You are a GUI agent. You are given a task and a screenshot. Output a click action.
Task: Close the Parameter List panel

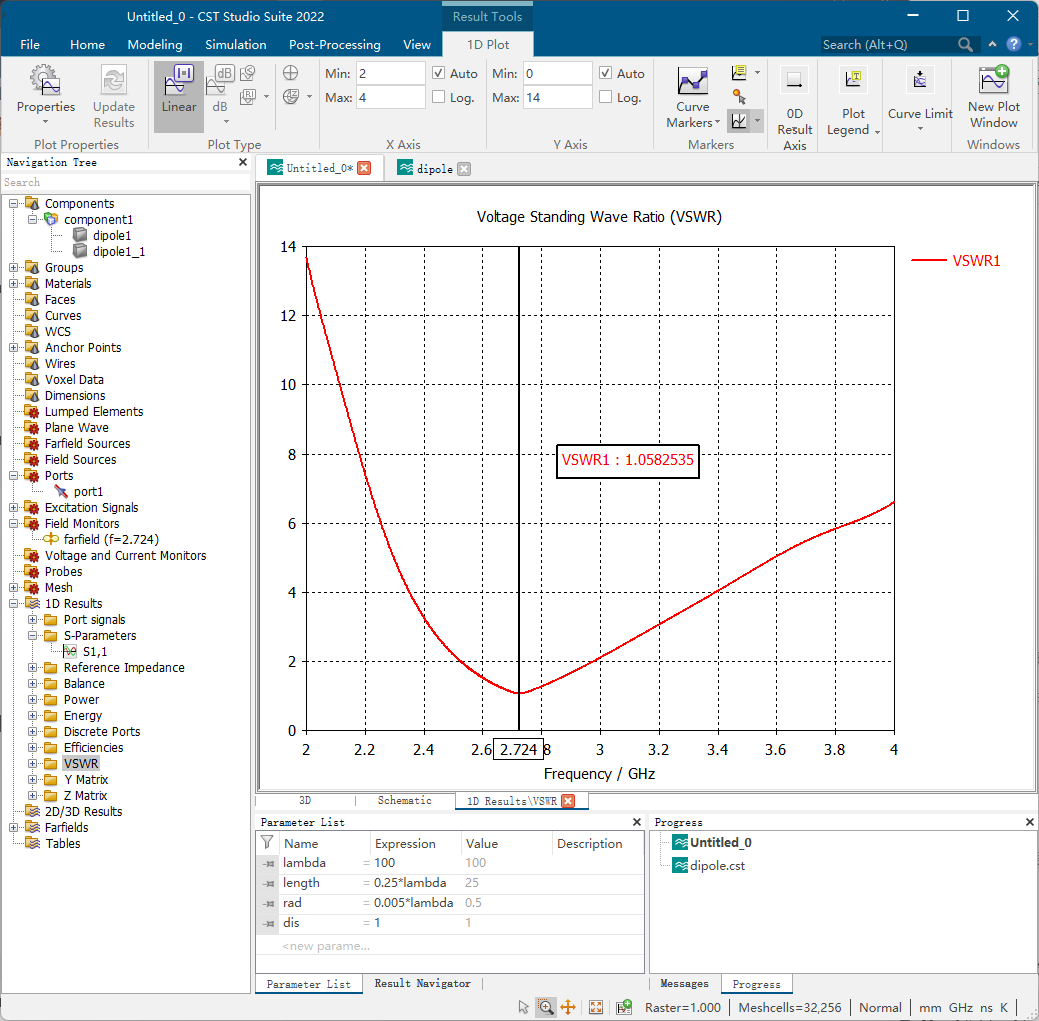pos(637,822)
